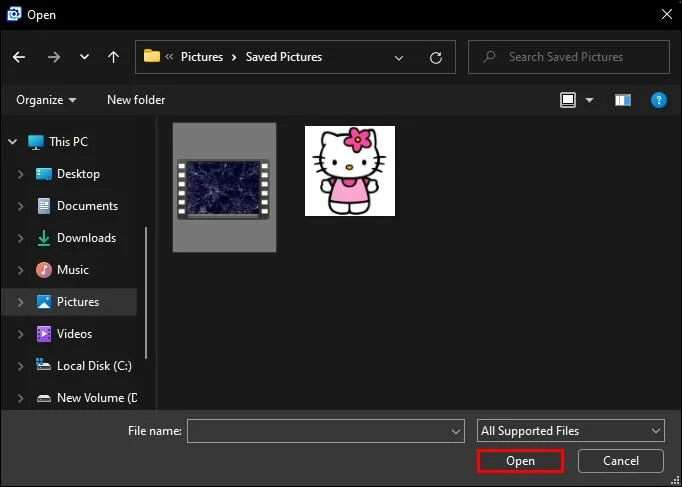682x487 pixels.
Task: Go up one folder level
Action: pos(114,57)
